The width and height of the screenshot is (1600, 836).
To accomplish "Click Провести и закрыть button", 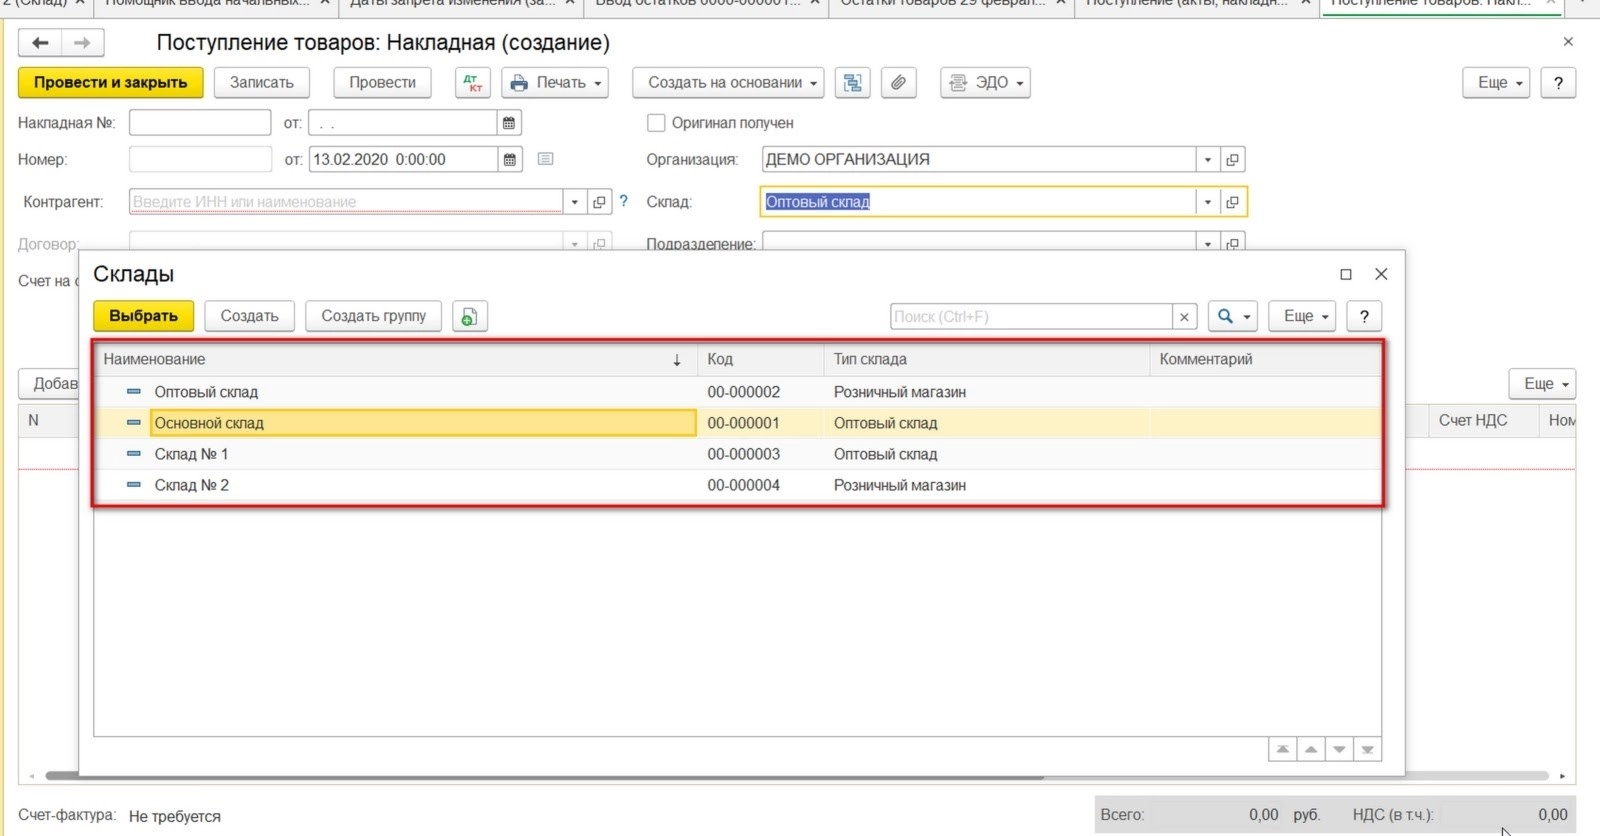I will 111,83.
